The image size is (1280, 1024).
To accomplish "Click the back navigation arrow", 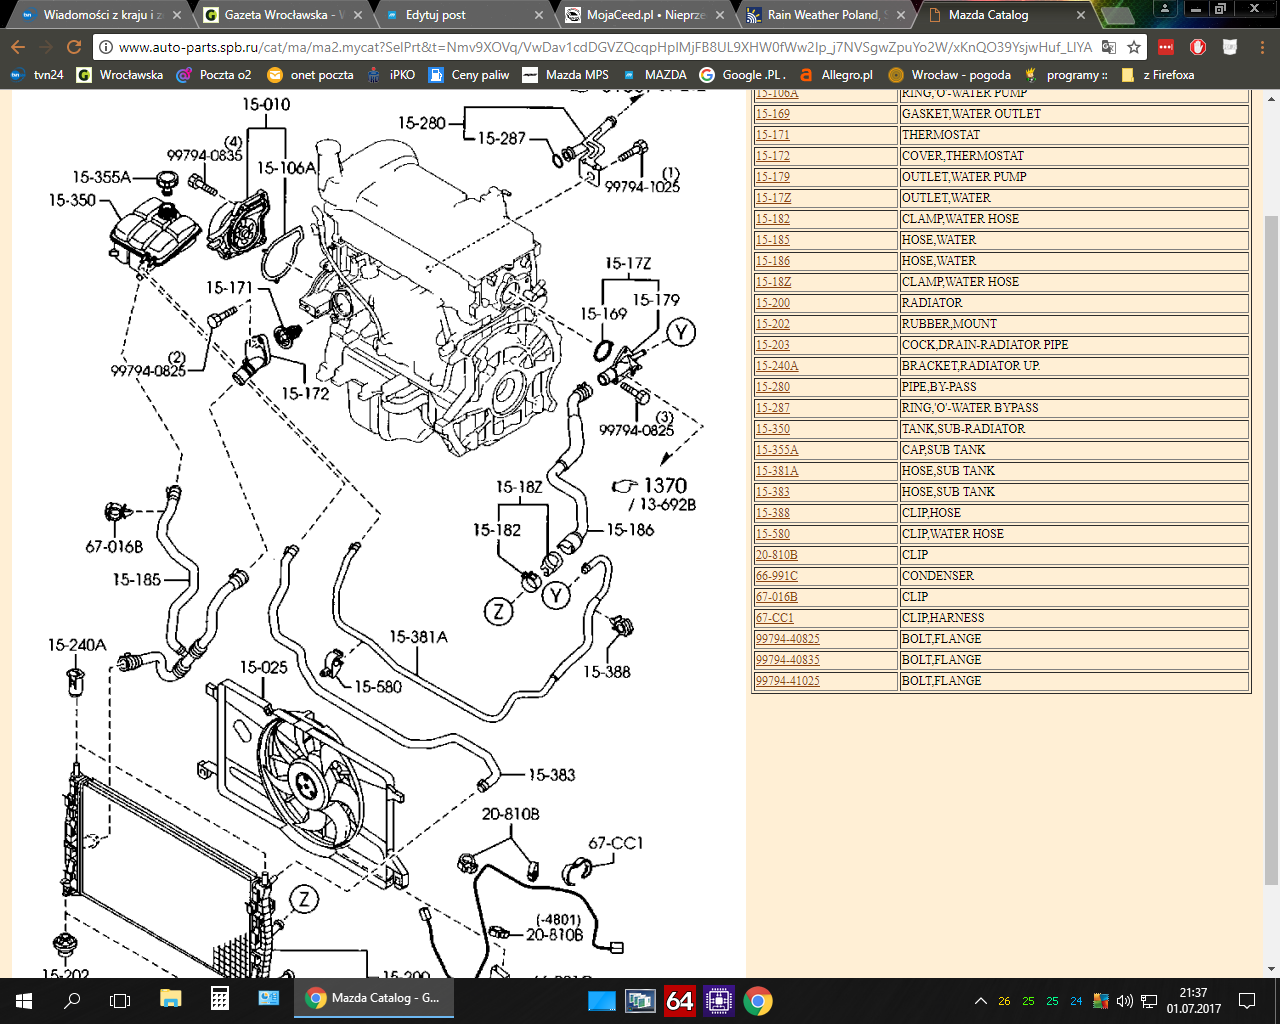I will point(18,47).
